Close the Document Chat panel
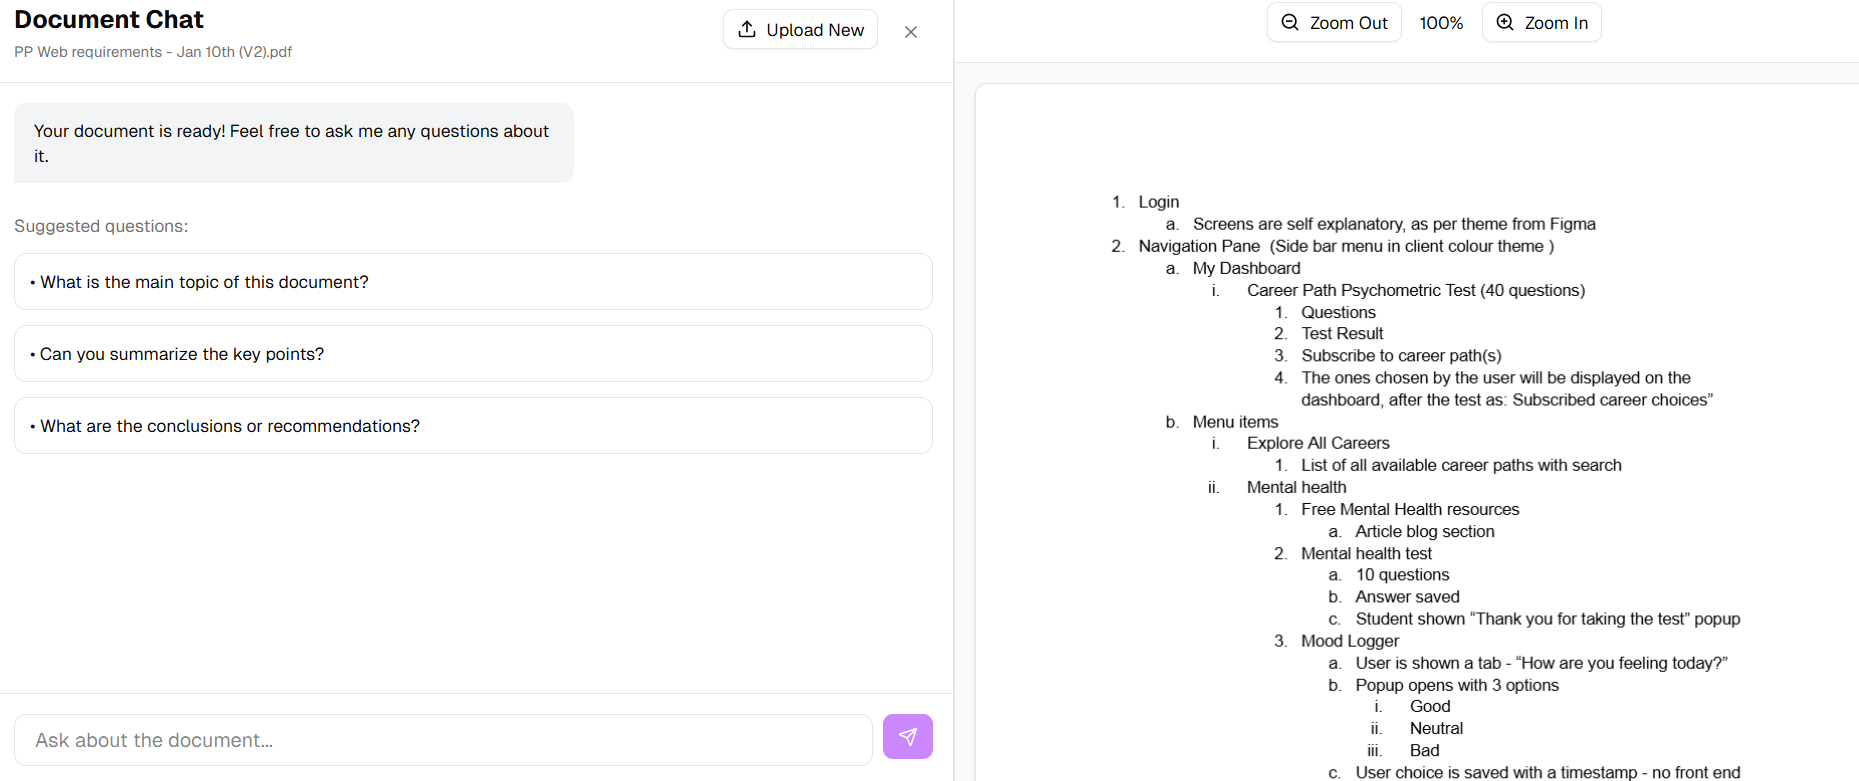The height and width of the screenshot is (781, 1859). tap(910, 32)
